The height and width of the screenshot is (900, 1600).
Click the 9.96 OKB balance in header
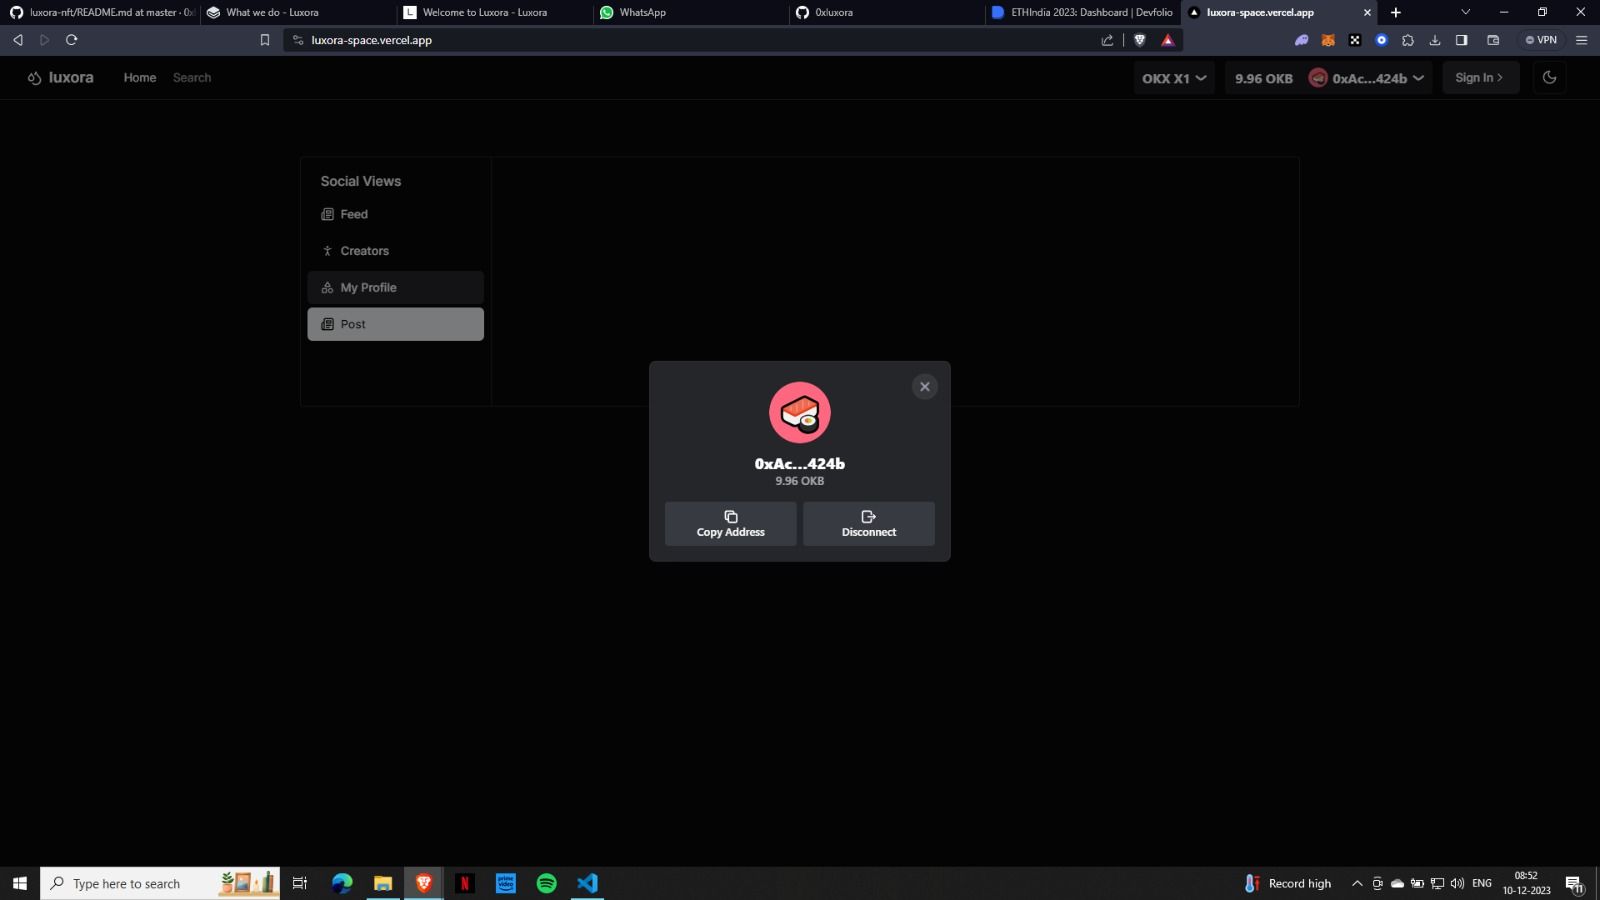(1263, 78)
